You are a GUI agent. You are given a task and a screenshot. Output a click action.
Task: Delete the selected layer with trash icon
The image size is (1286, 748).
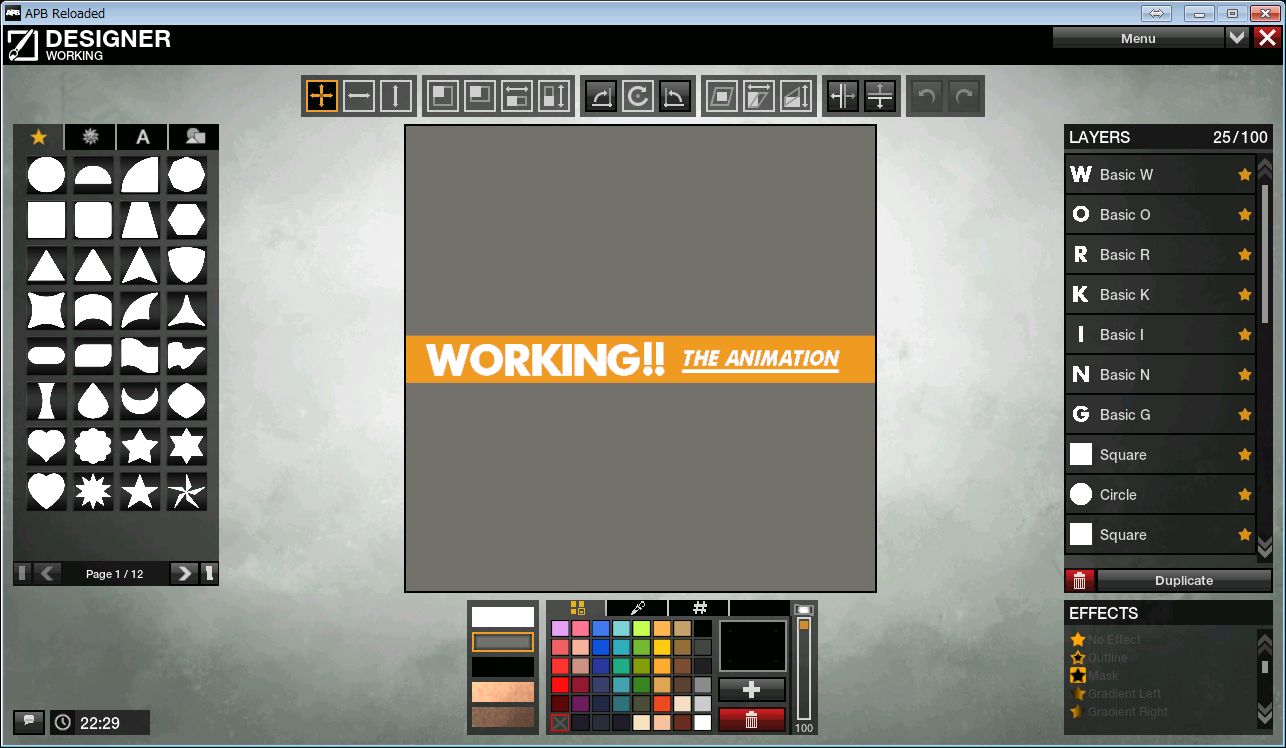[x=1079, y=580]
